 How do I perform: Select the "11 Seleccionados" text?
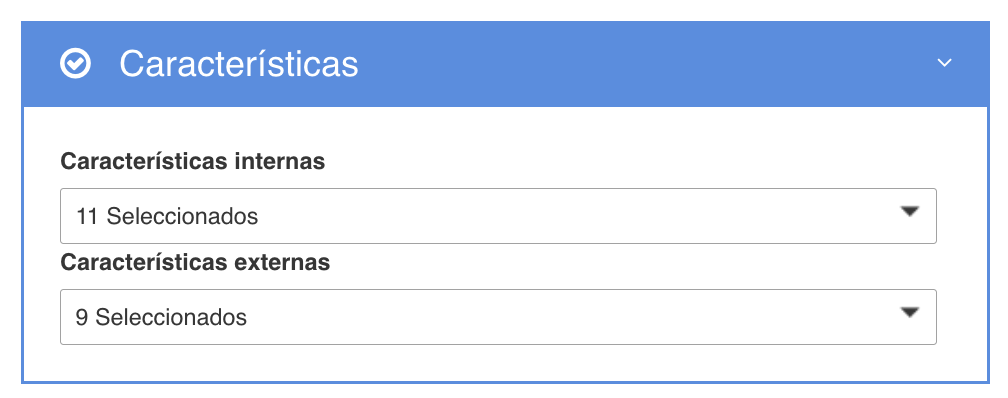(167, 217)
